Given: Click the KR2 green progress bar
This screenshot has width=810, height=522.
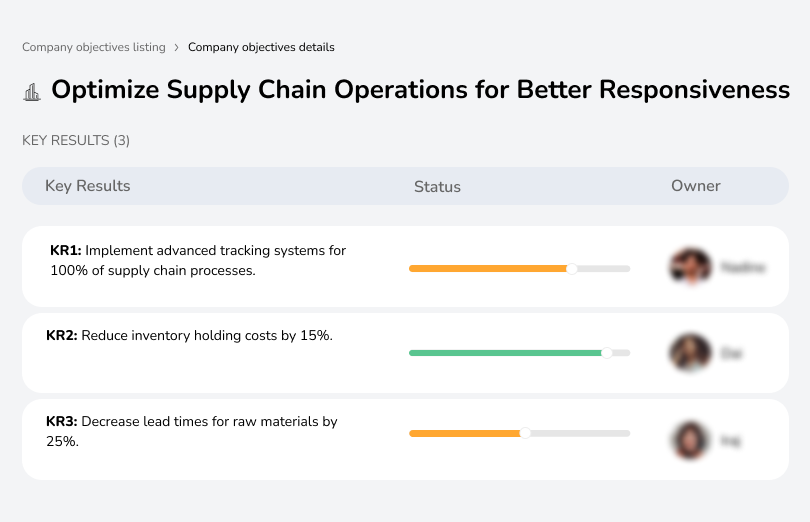Looking at the screenshot, I should click(505, 353).
